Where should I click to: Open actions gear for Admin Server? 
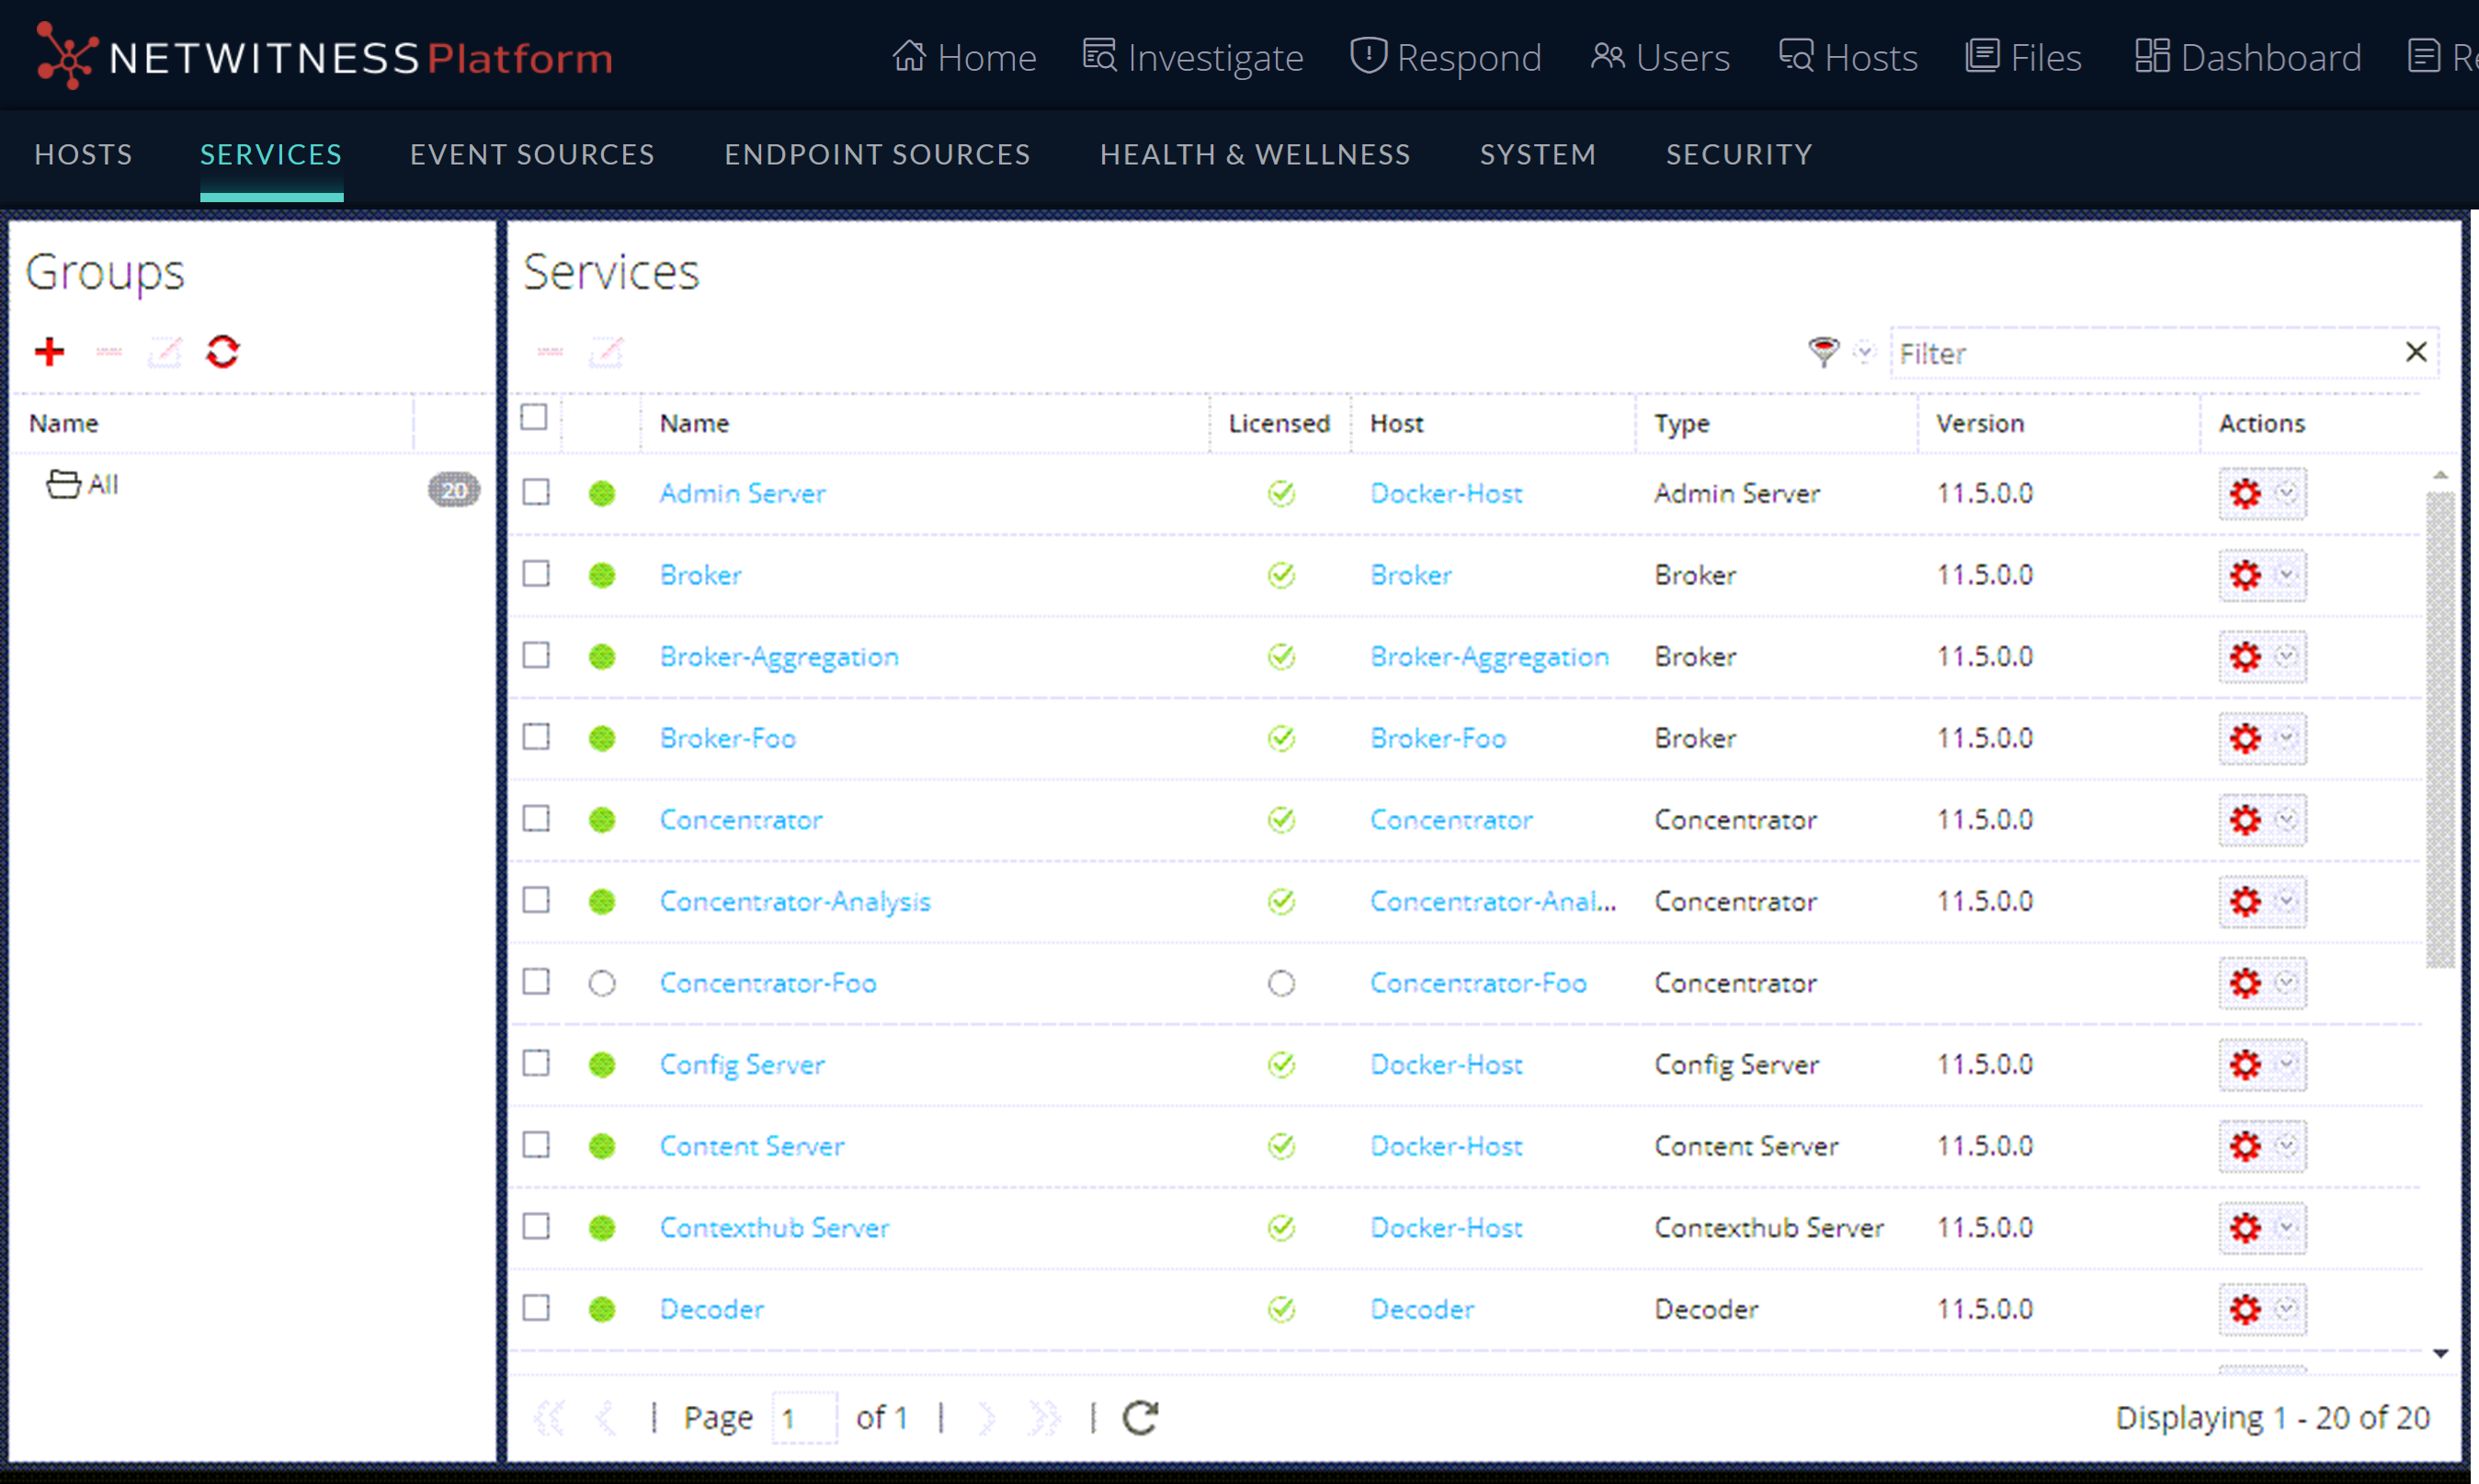pos(2245,493)
